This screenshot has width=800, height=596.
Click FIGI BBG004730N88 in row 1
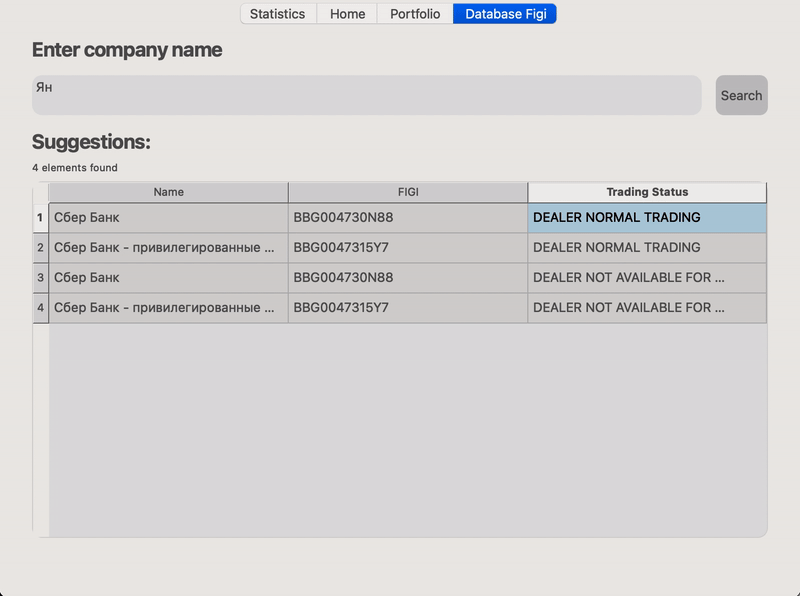[x=408, y=218]
